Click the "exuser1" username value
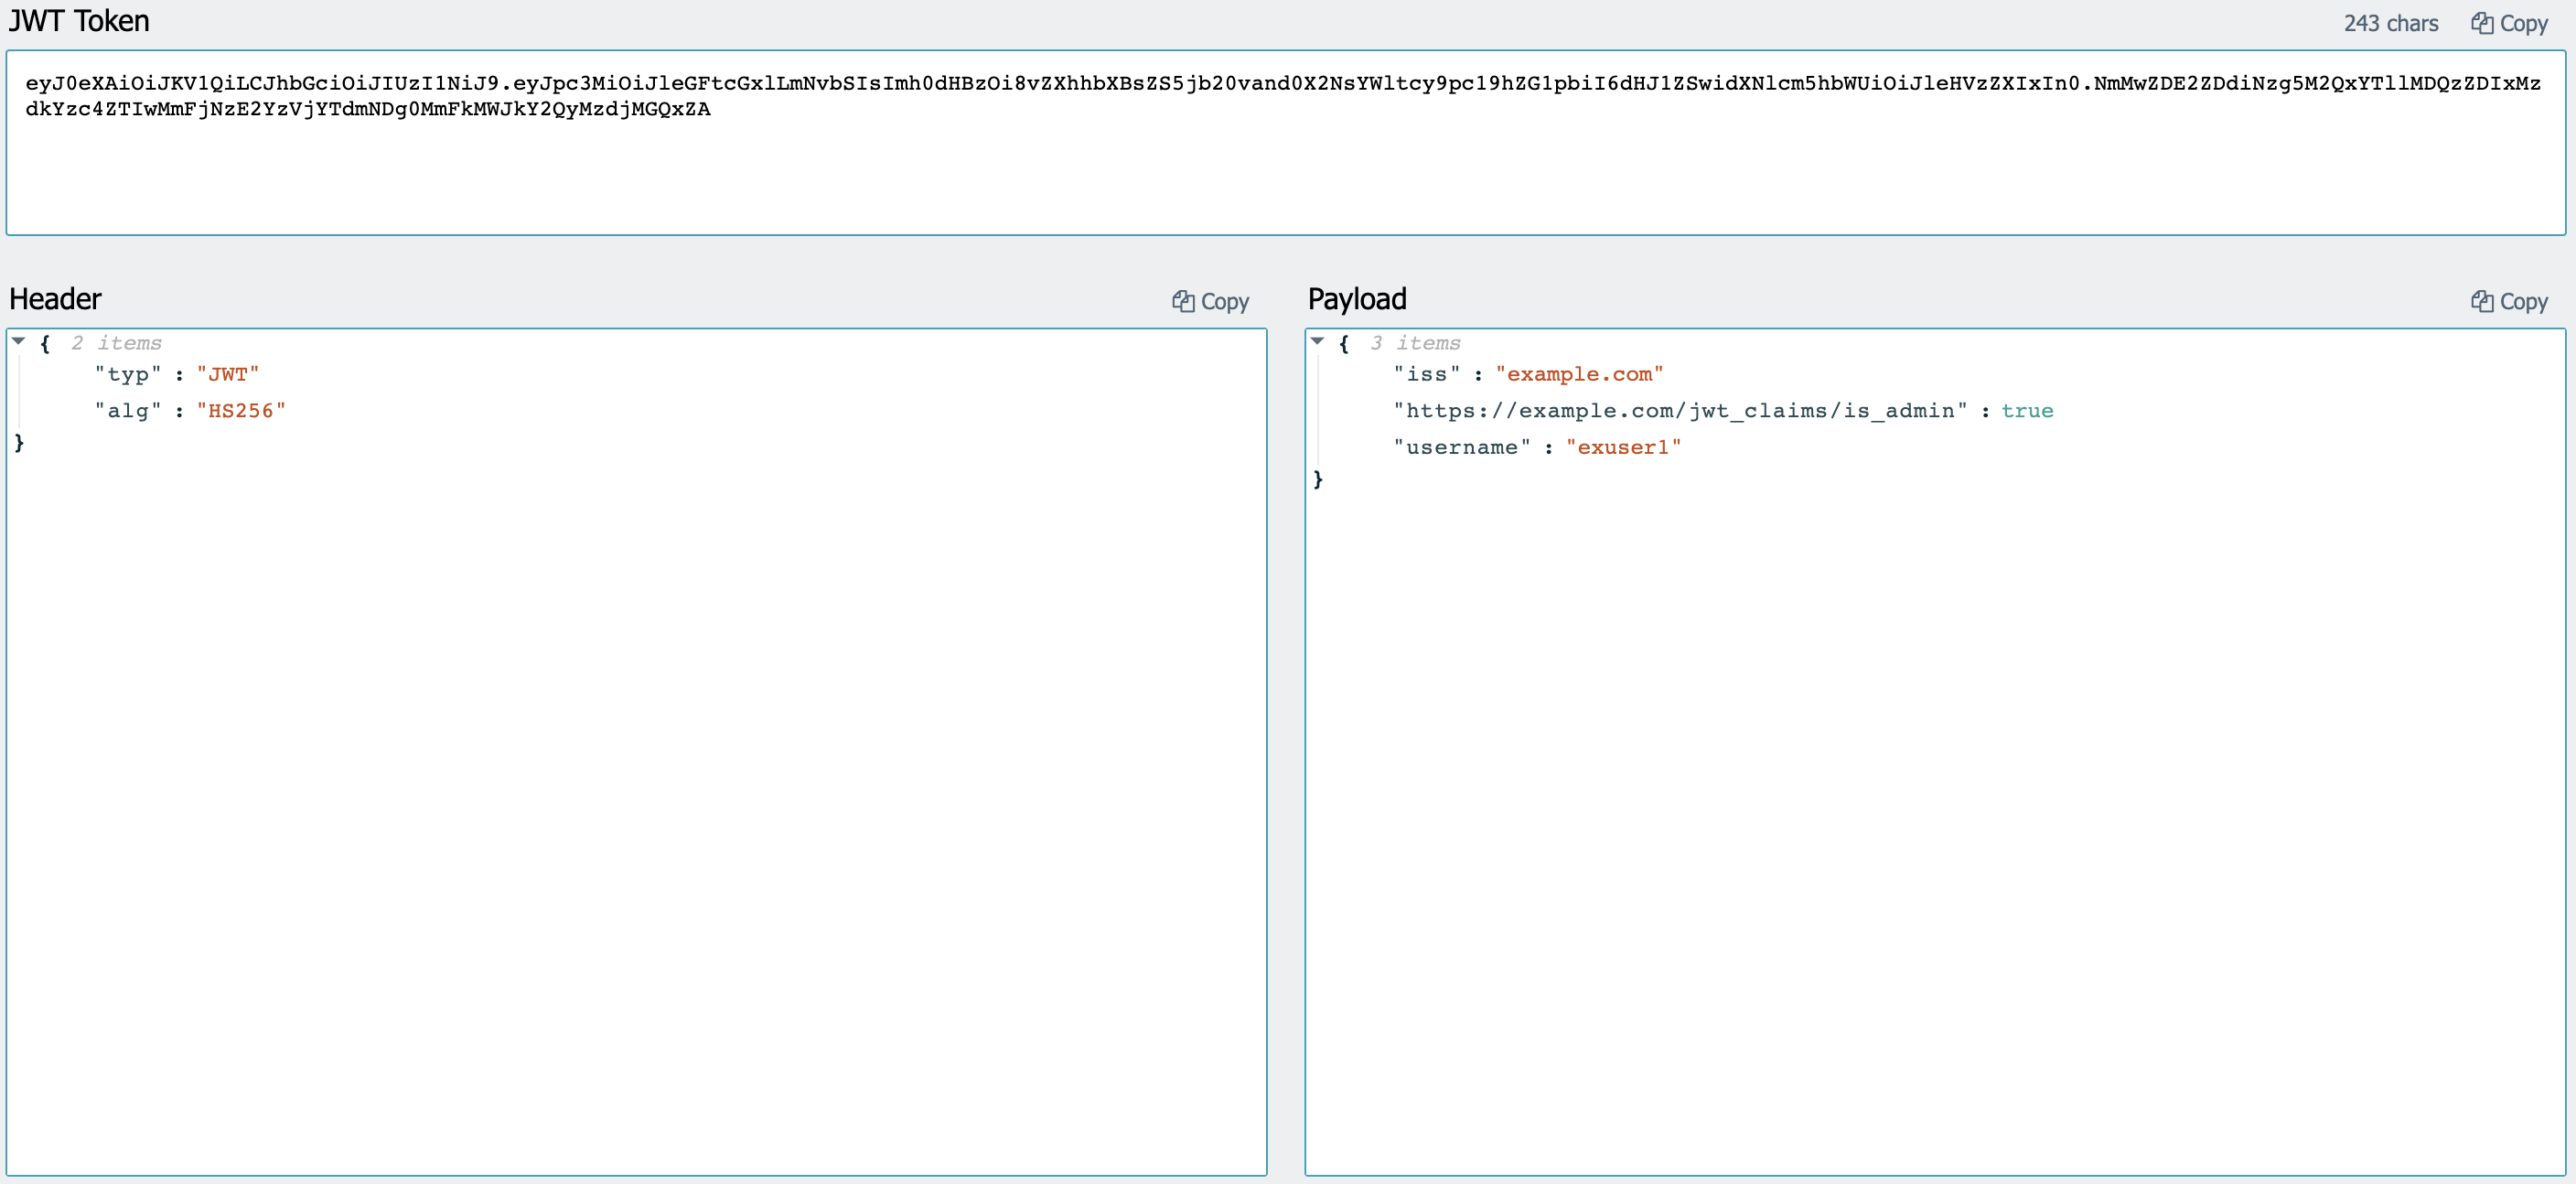 [x=1623, y=448]
